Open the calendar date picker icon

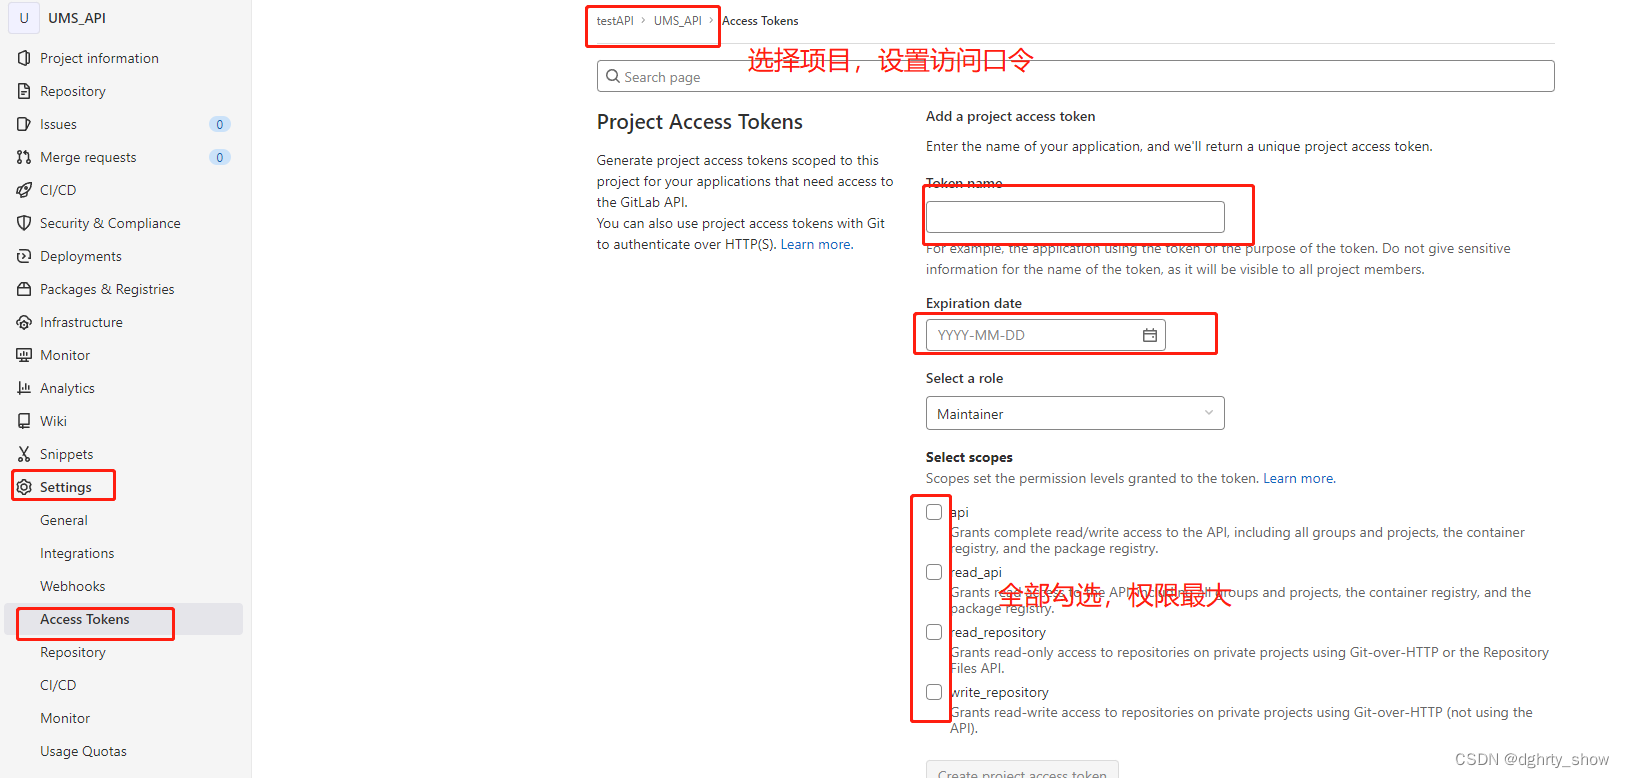click(1150, 335)
